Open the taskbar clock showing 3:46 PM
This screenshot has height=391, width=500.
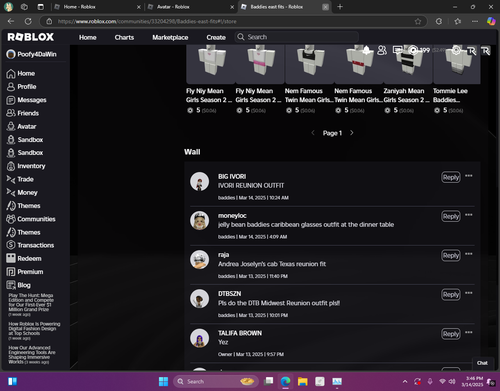(472, 381)
